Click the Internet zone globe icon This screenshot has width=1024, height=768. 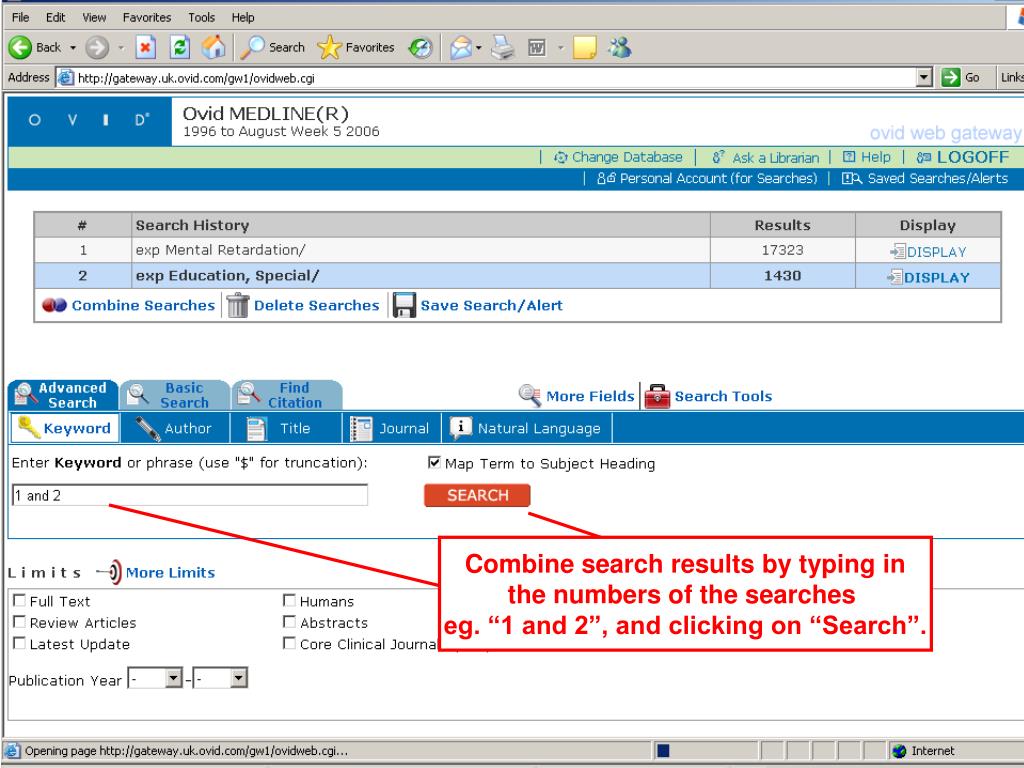point(899,751)
